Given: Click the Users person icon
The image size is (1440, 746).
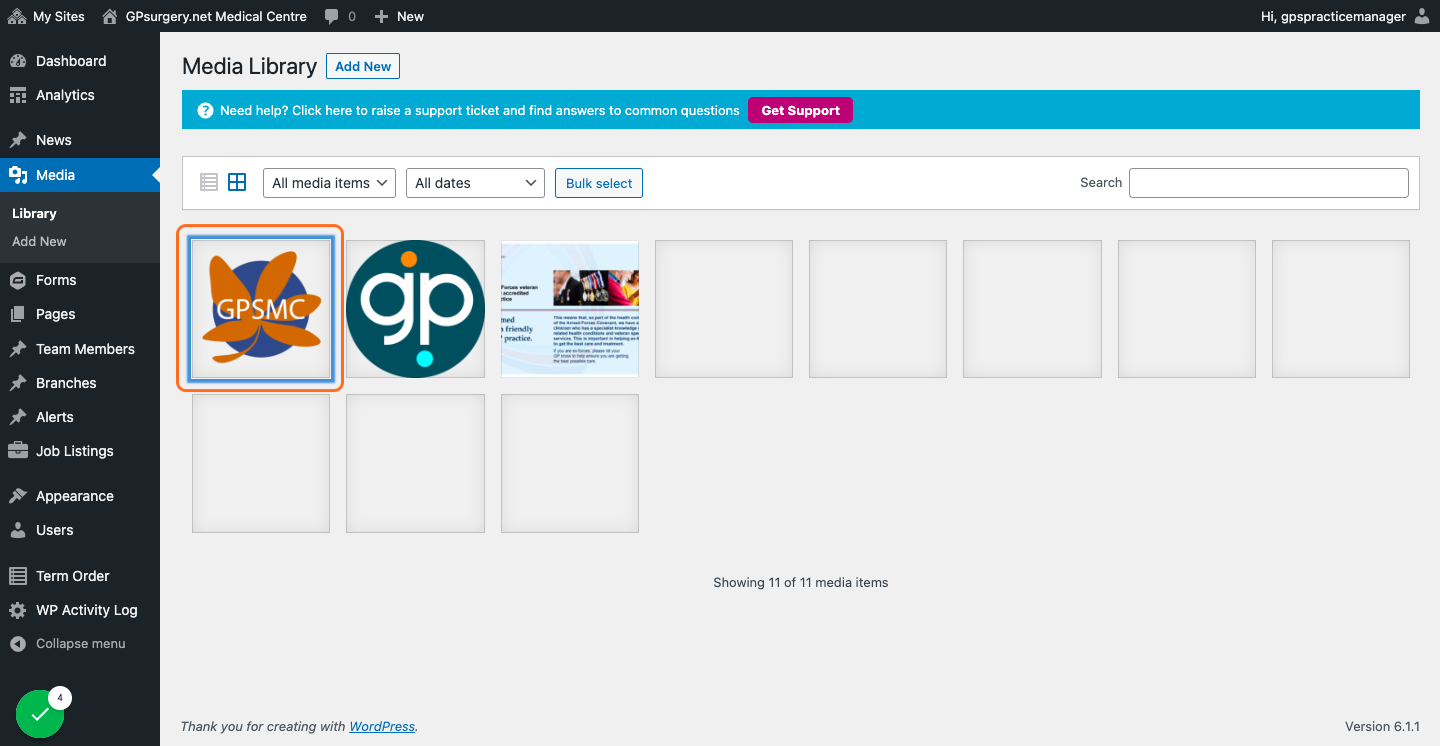Looking at the screenshot, I should pos(18,530).
